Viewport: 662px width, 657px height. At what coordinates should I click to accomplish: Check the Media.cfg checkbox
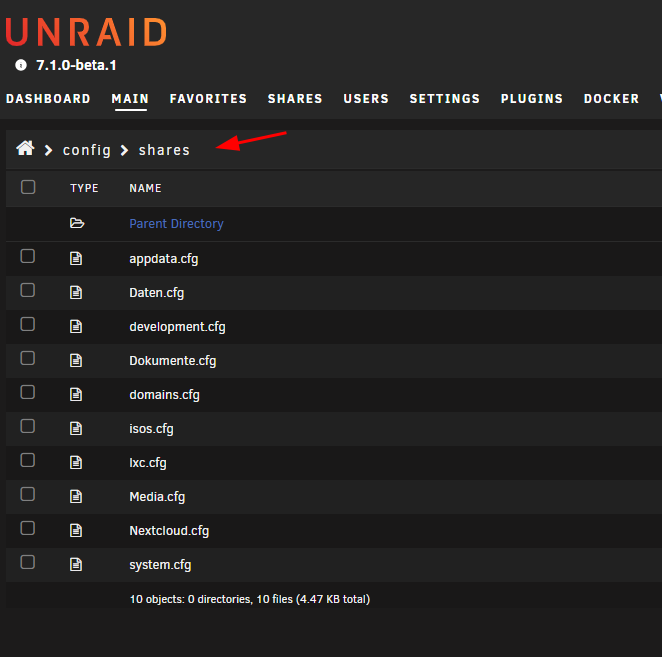(x=28, y=494)
